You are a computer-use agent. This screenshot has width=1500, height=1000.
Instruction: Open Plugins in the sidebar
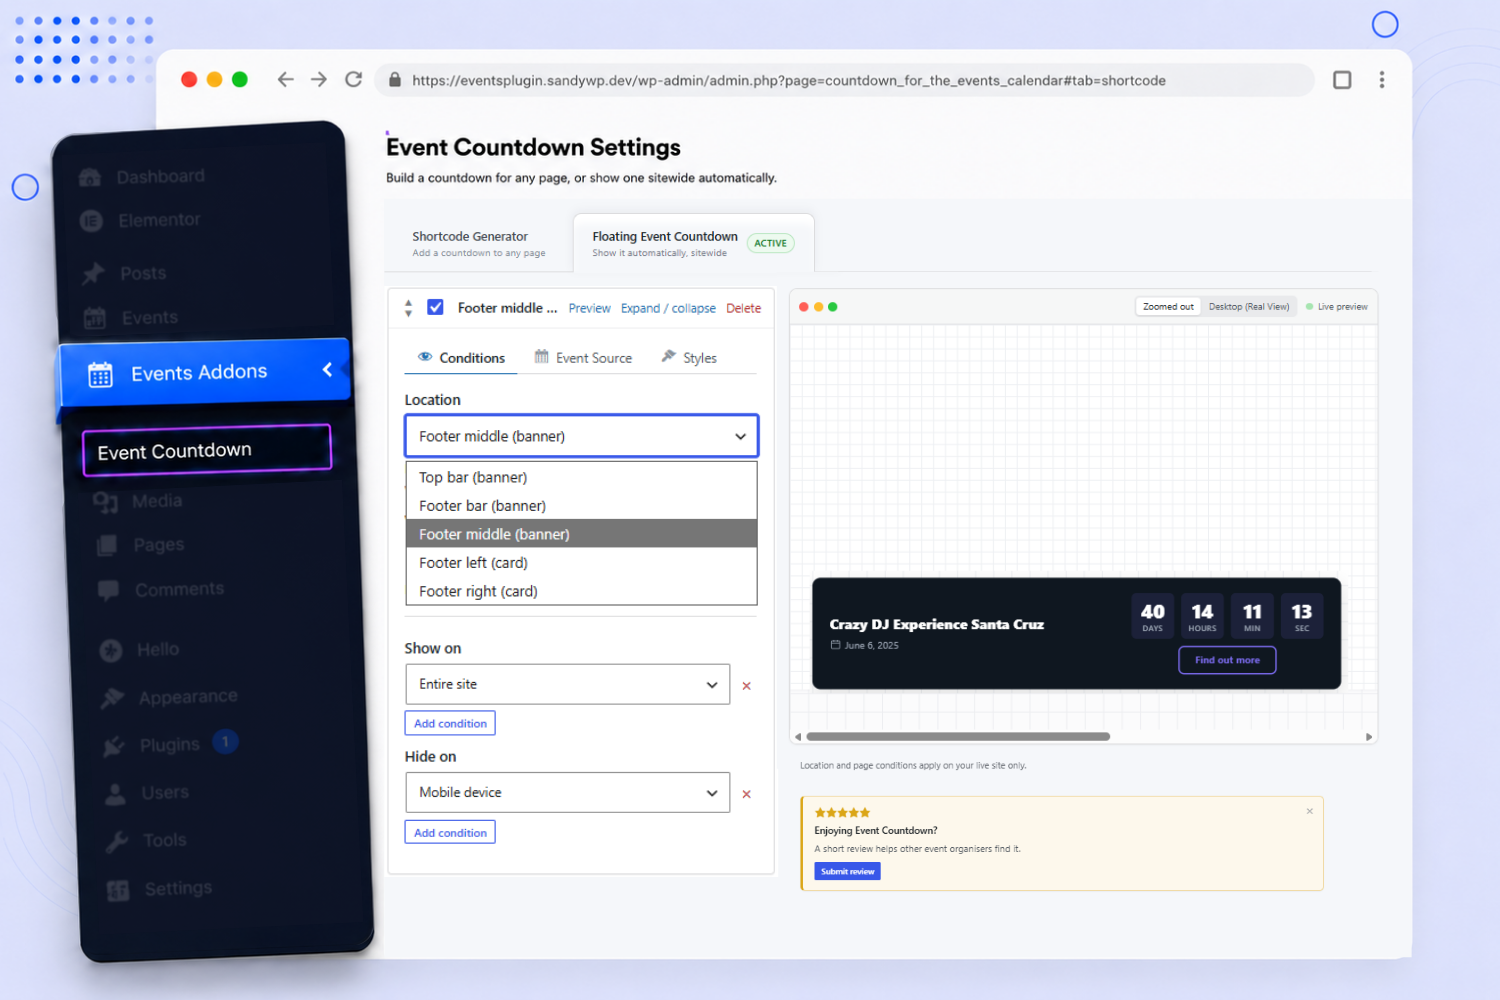(x=170, y=745)
